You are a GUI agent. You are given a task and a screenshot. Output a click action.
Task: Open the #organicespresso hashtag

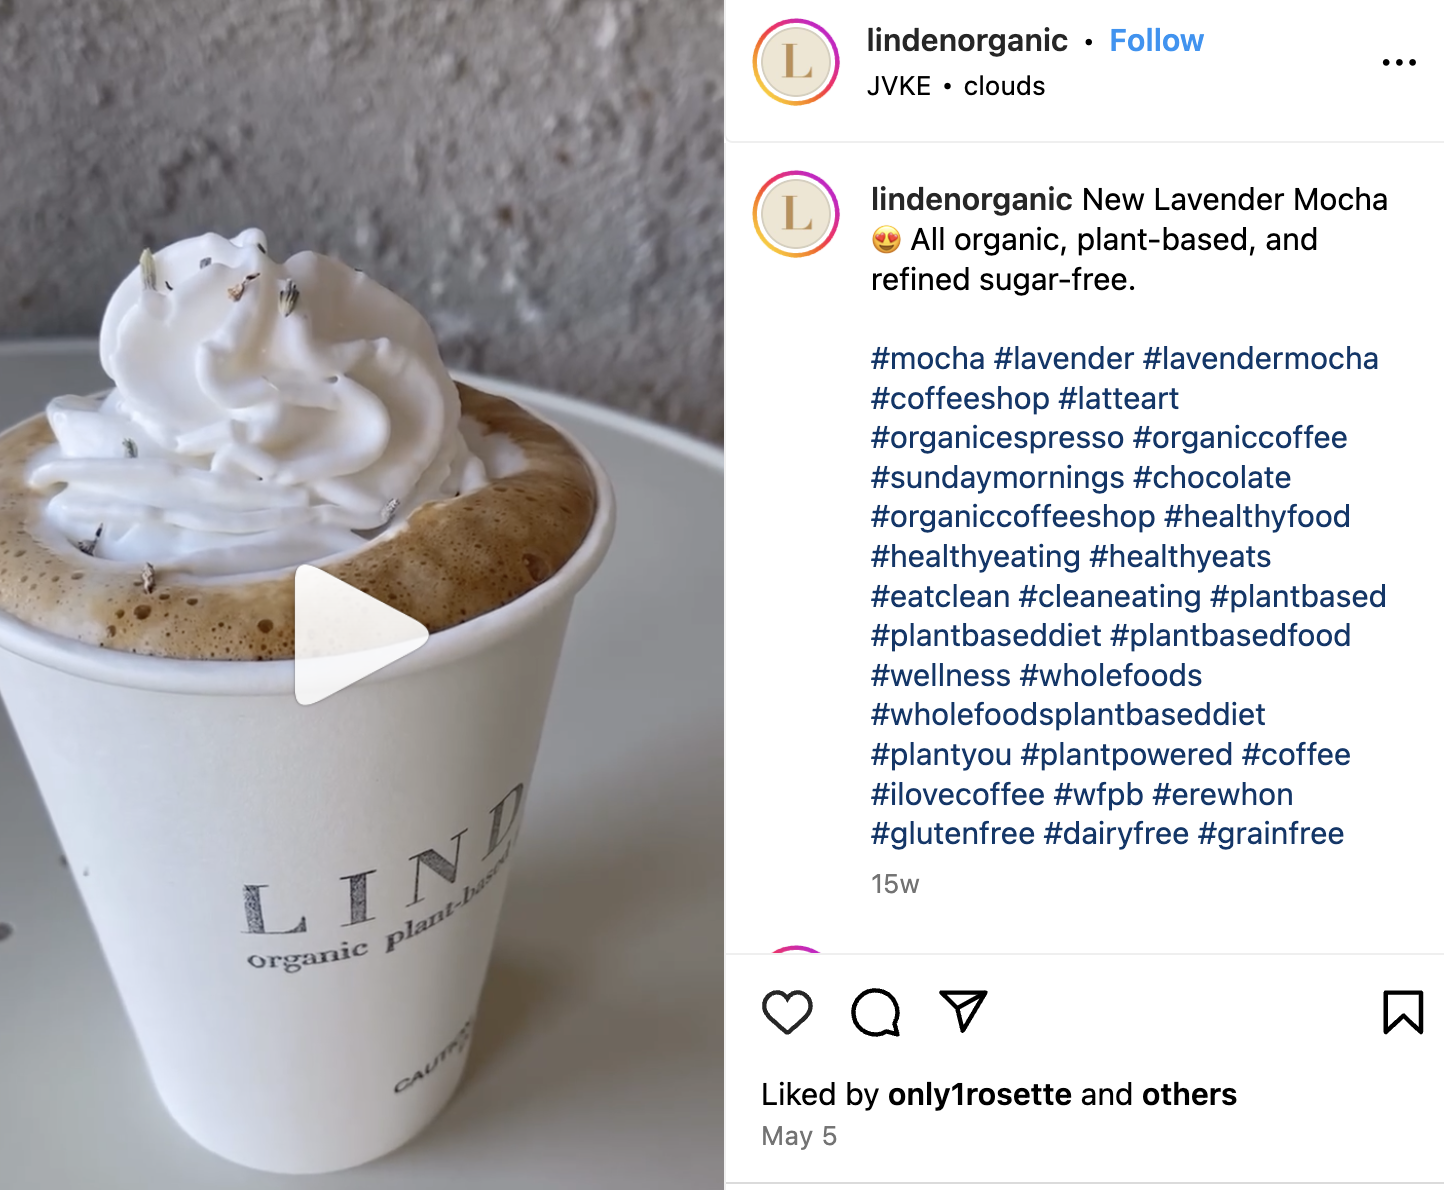tap(997, 438)
